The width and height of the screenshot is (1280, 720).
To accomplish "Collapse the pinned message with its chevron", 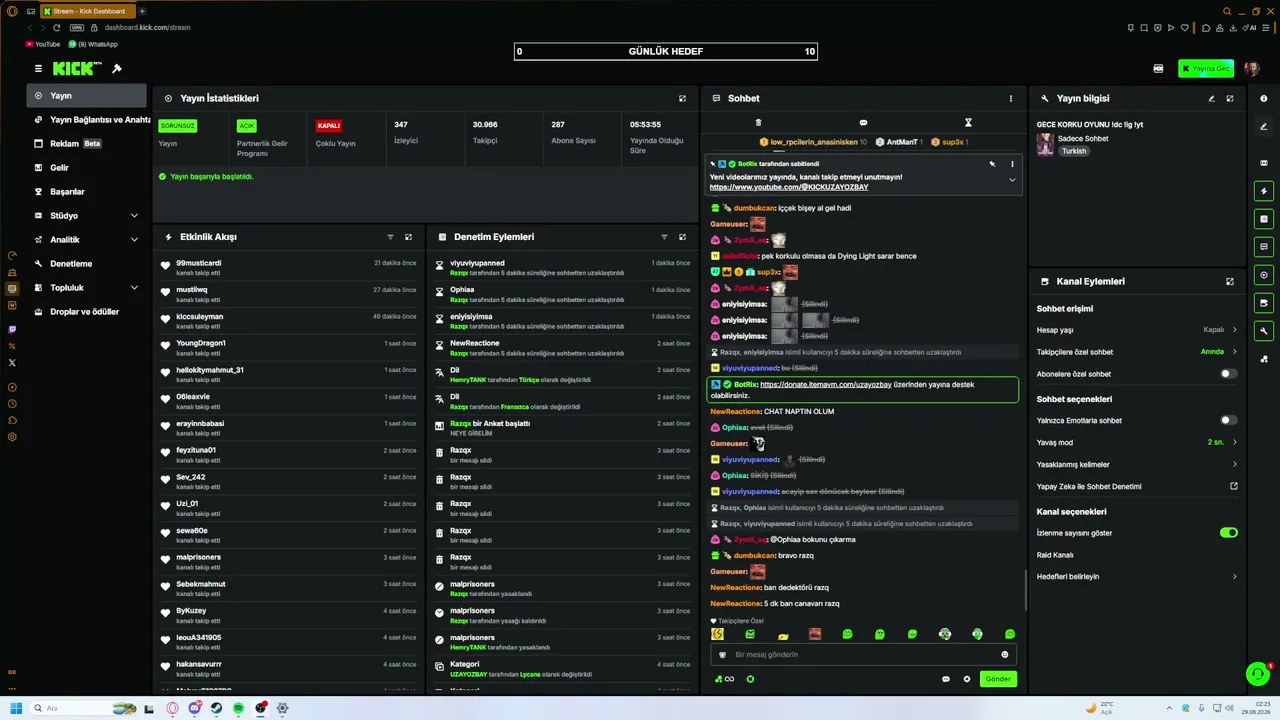I will click(1012, 180).
